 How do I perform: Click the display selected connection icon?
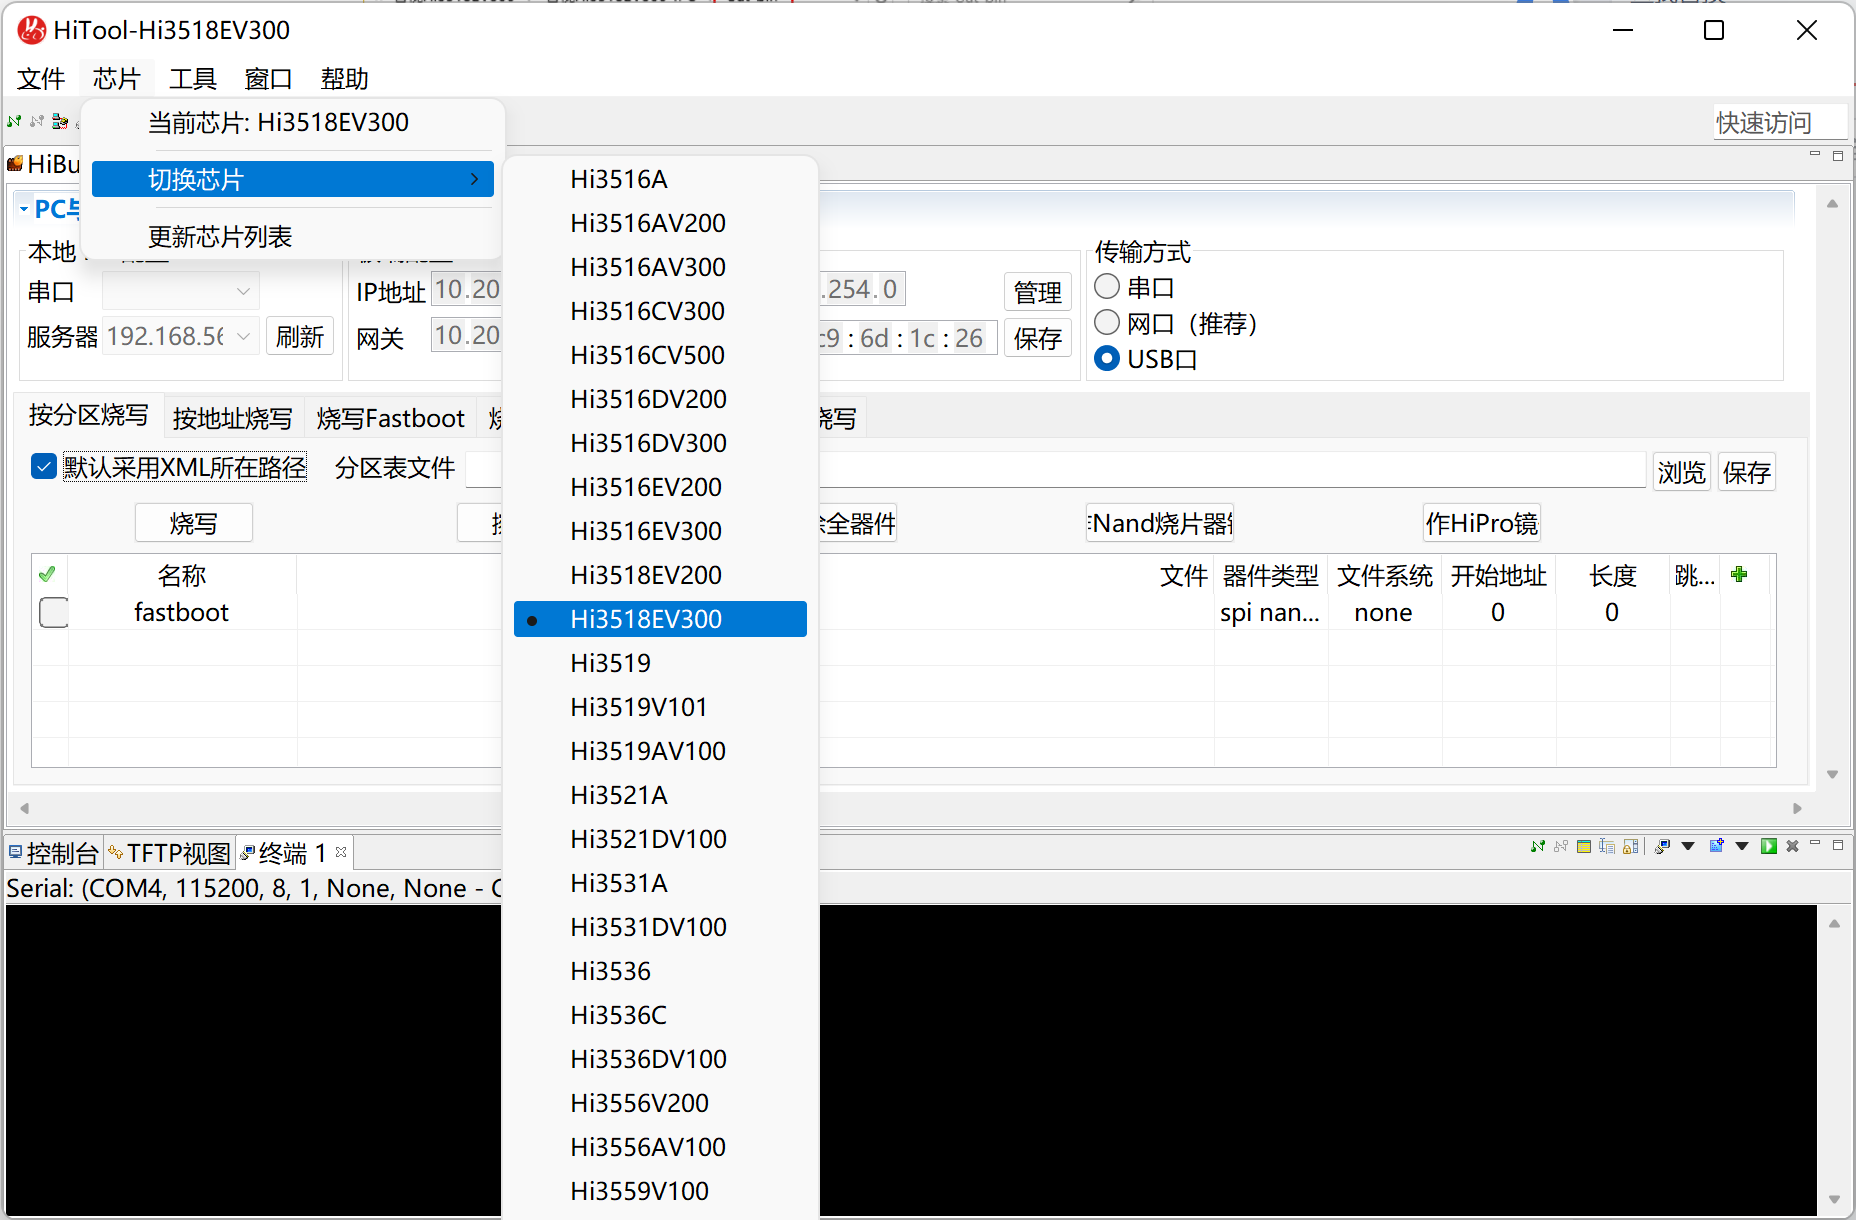point(1663,846)
